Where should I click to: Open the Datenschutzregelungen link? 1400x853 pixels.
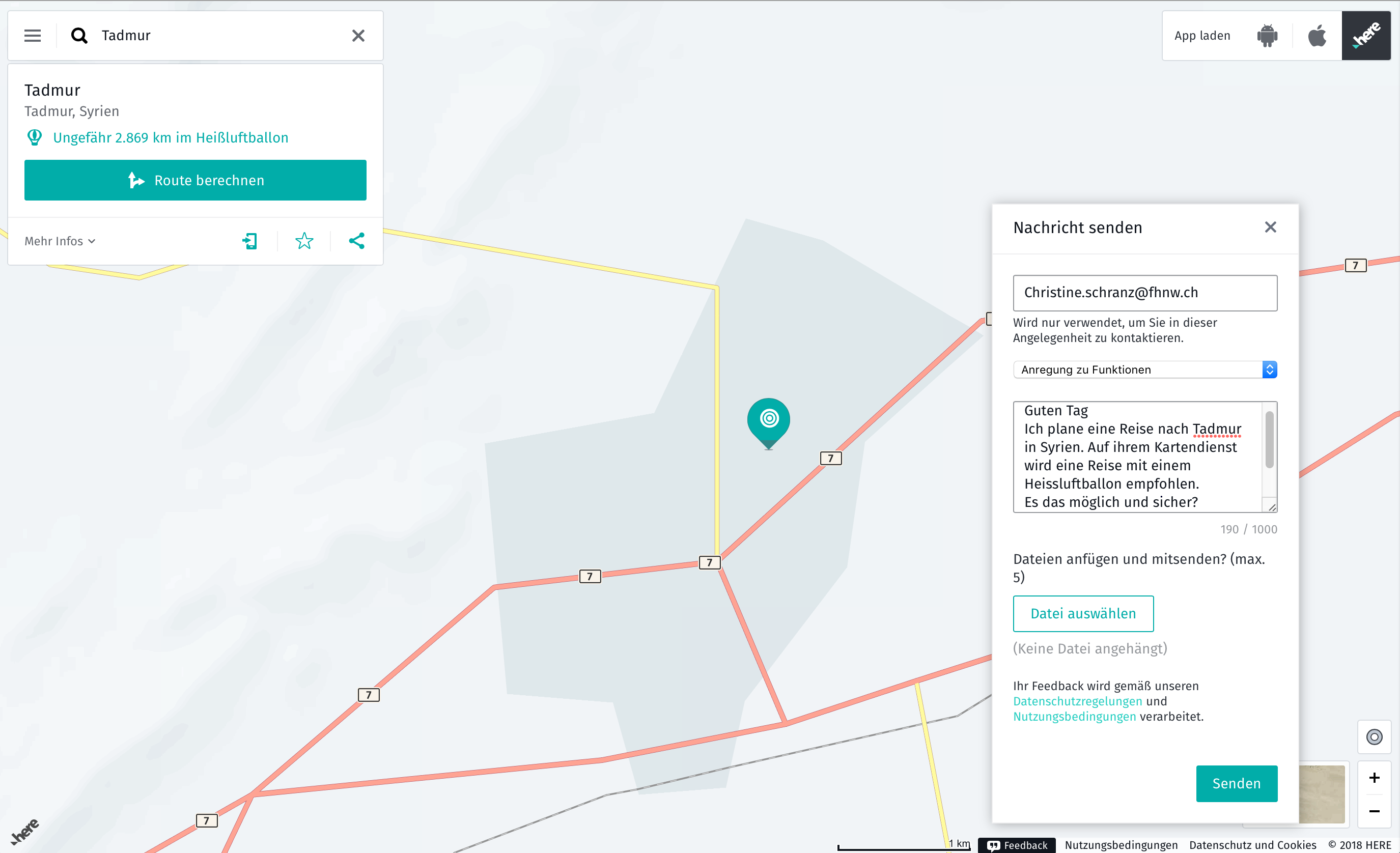(1075, 702)
